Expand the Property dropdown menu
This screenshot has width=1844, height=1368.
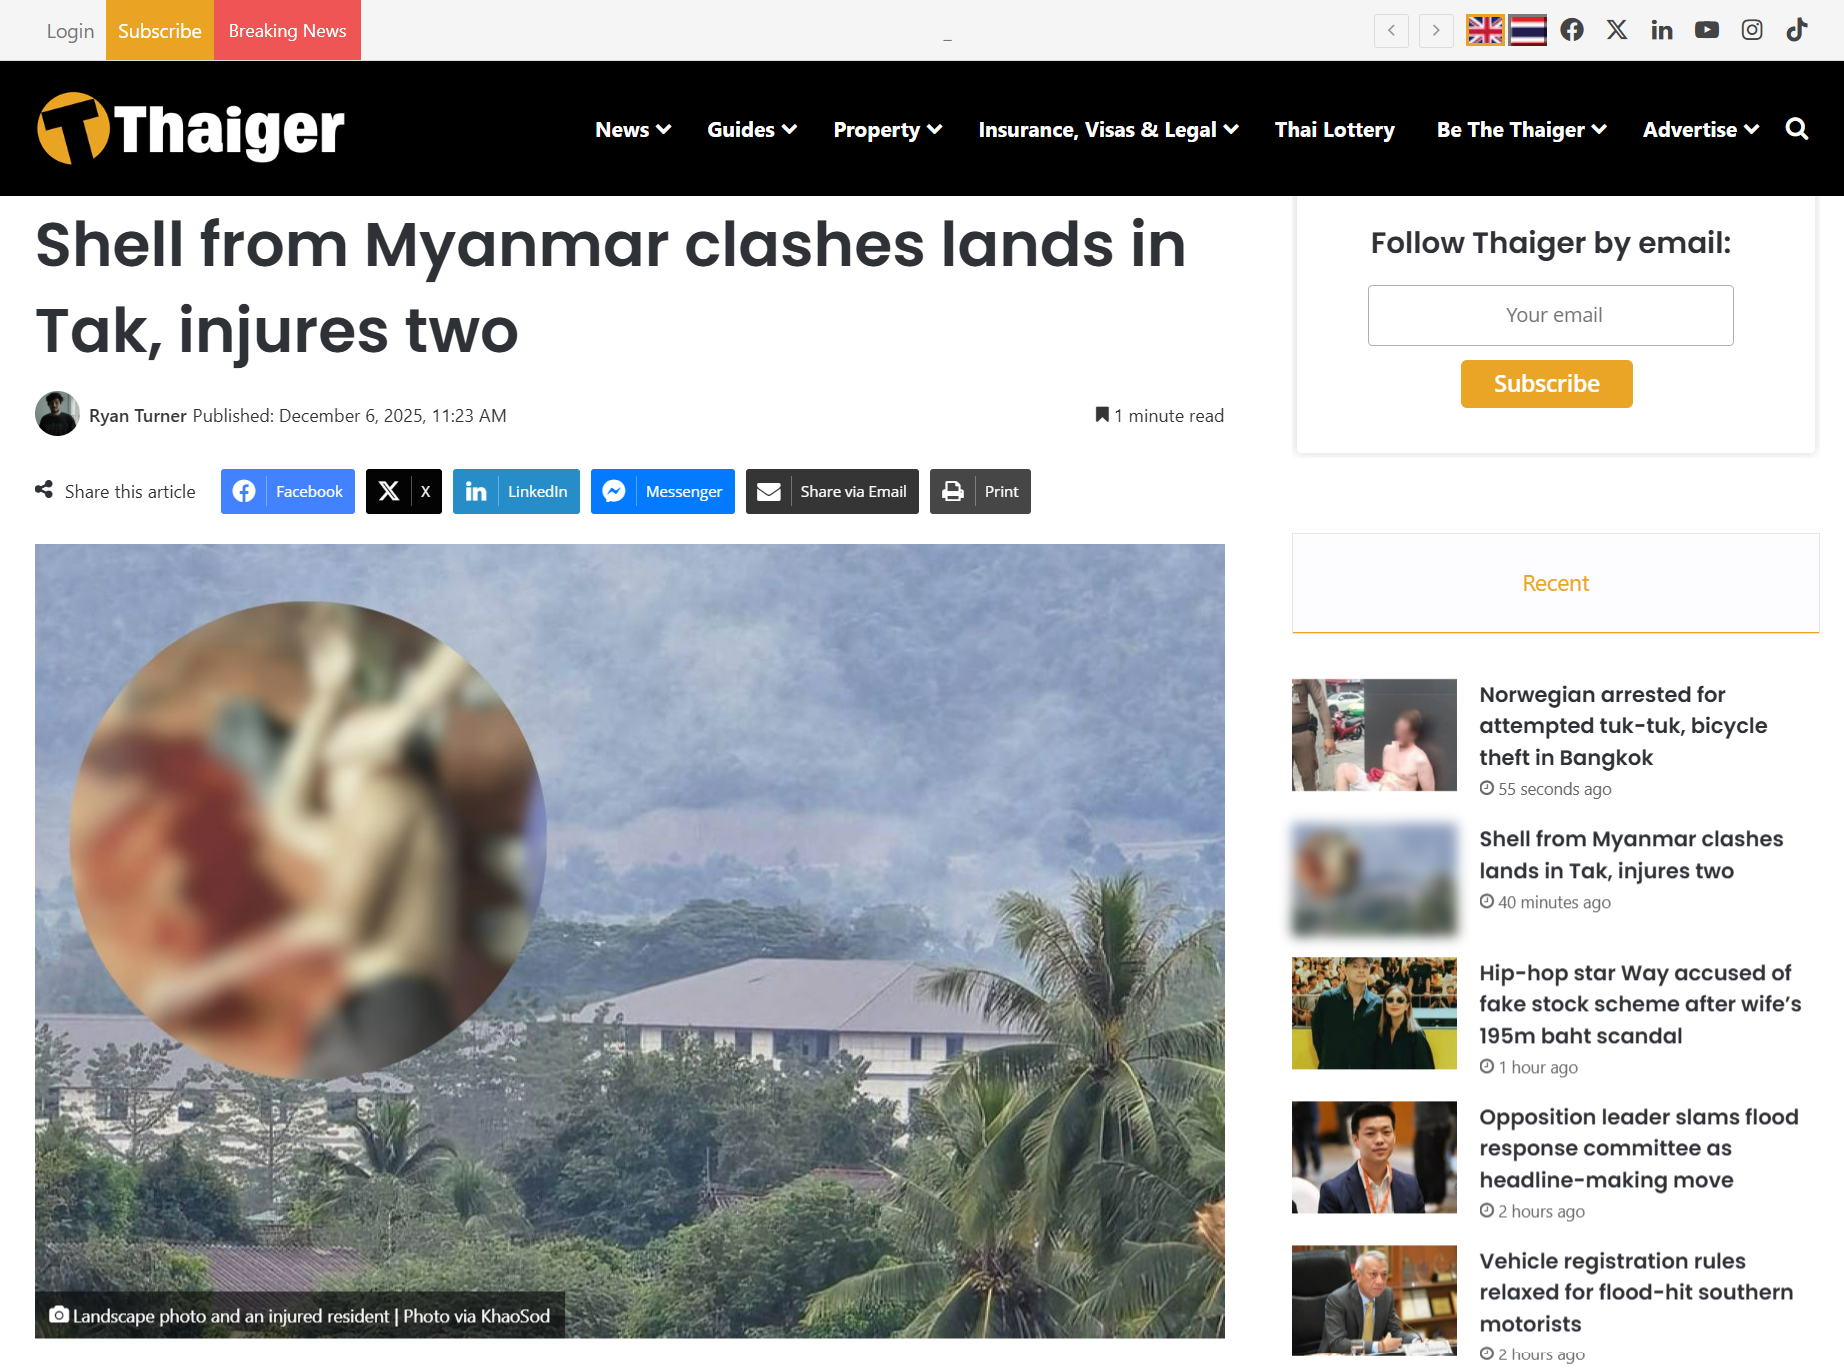(888, 130)
